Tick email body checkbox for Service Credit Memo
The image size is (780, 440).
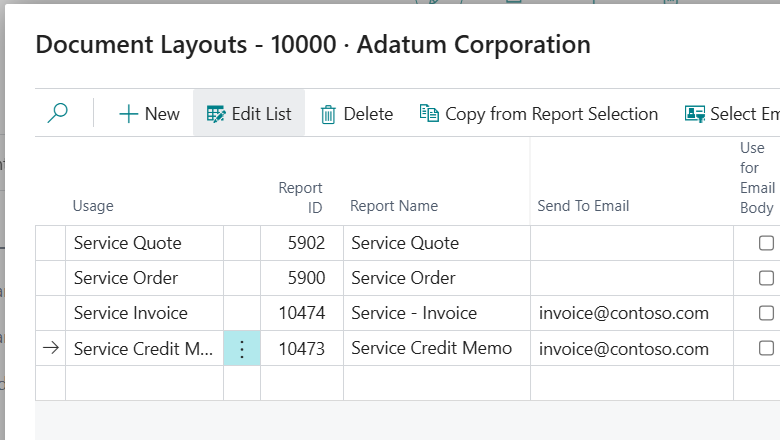(x=766, y=348)
